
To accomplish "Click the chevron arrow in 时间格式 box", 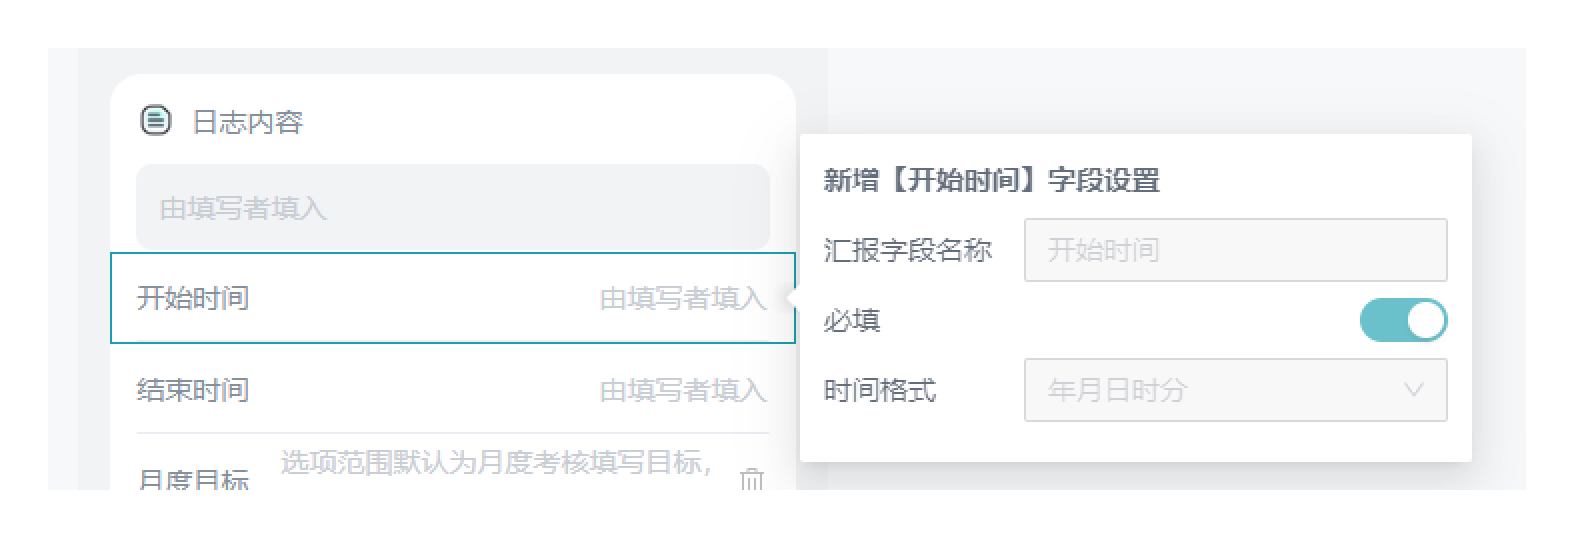I will pos(1413,390).
